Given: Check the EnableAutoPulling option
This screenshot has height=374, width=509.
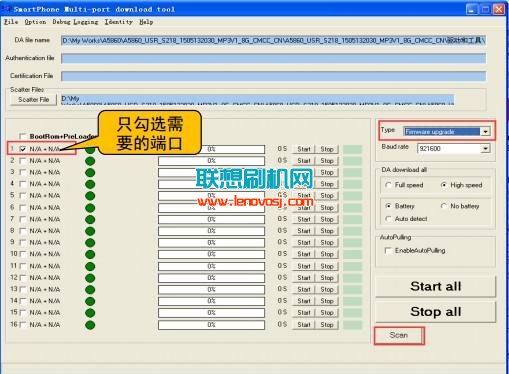Looking at the screenshot, I should (x=388, y=250).
